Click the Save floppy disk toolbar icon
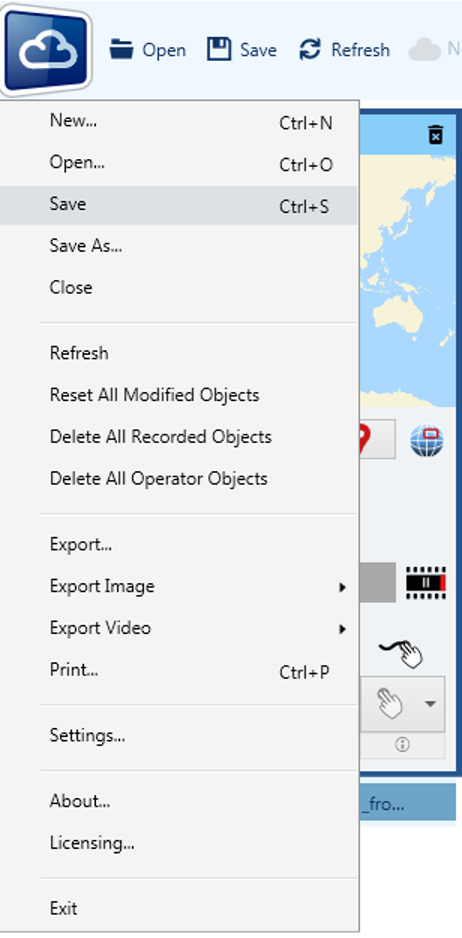 219,50
